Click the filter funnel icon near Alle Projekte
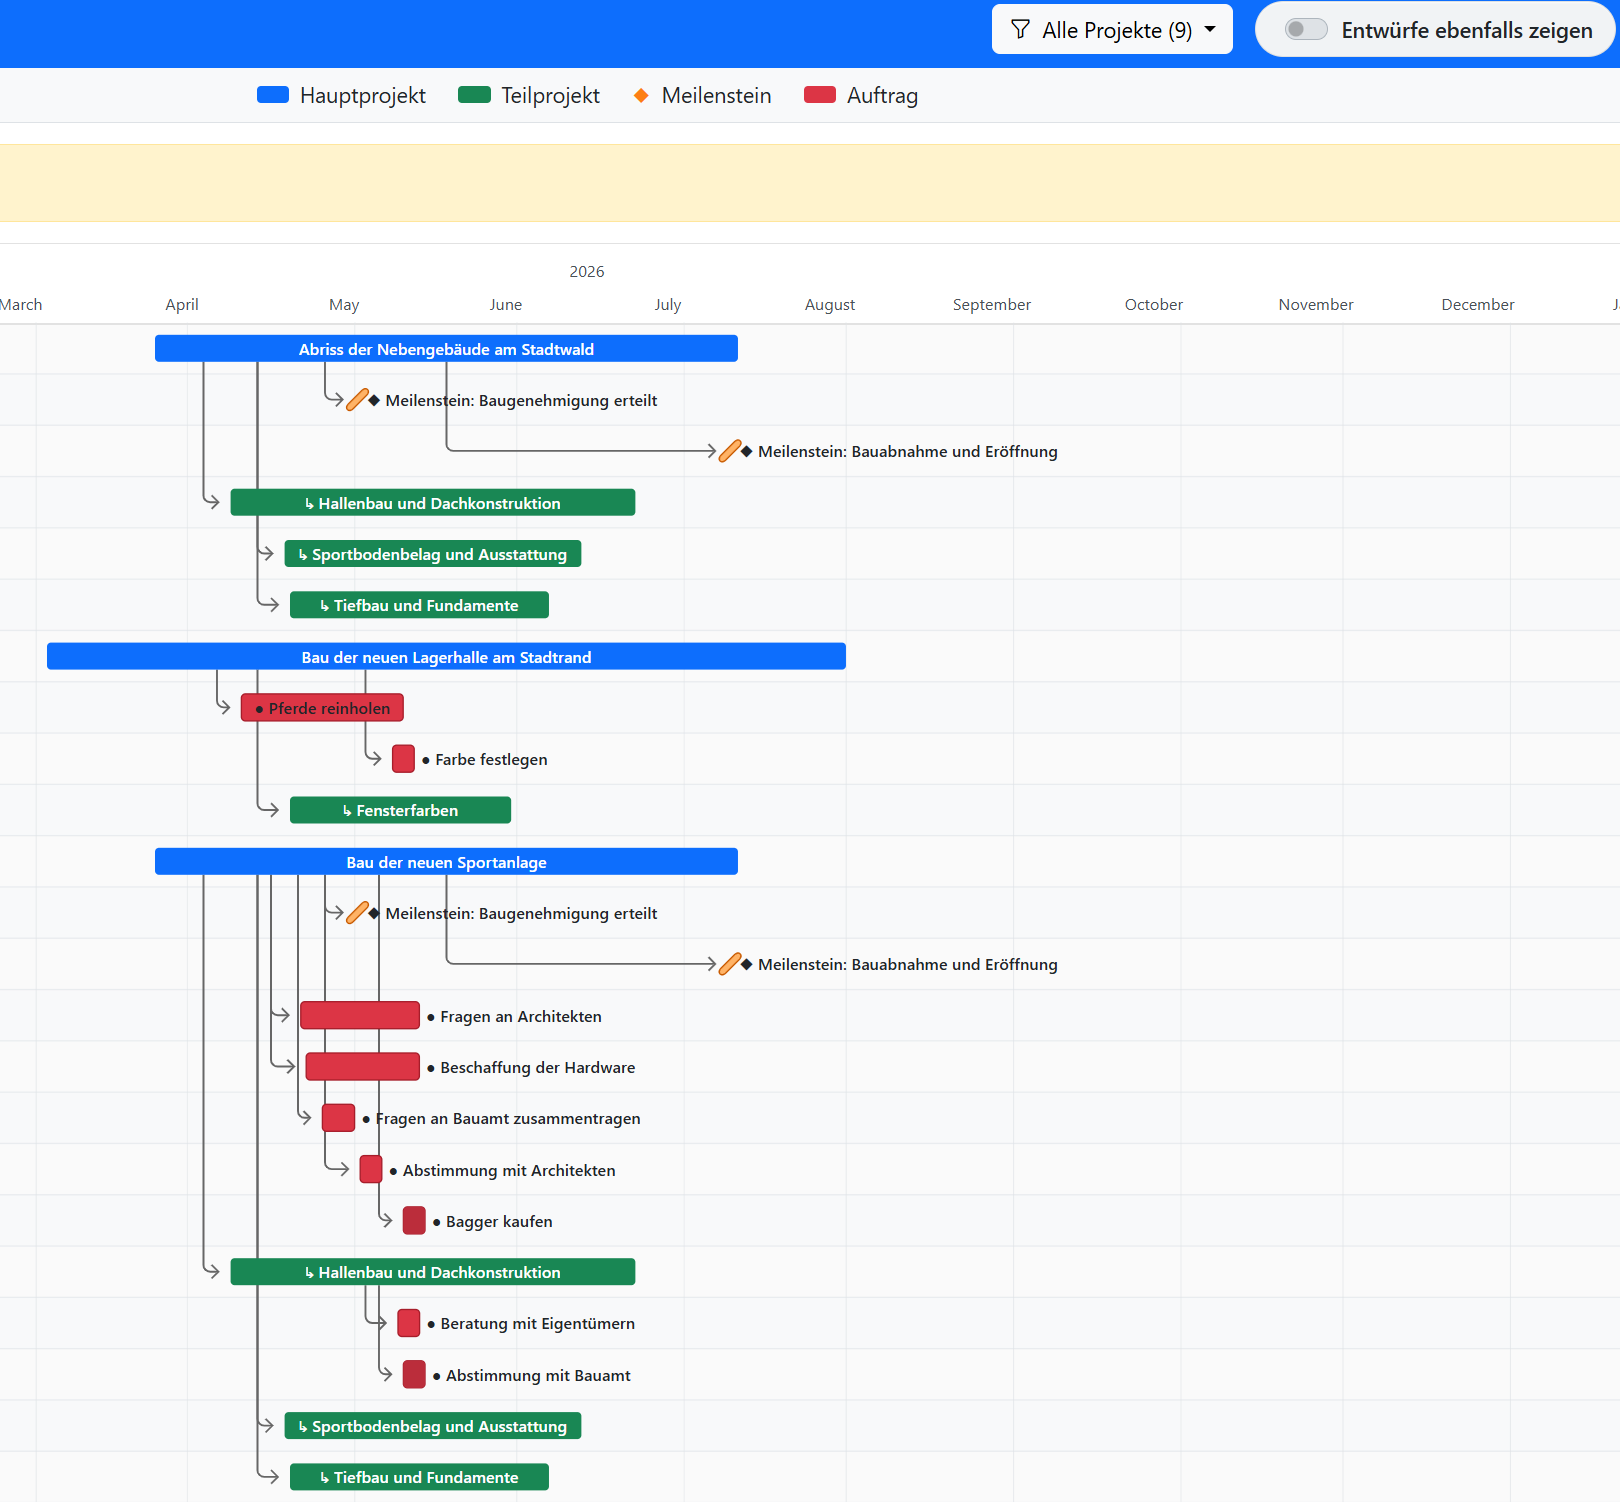 tap(1019, 29)
